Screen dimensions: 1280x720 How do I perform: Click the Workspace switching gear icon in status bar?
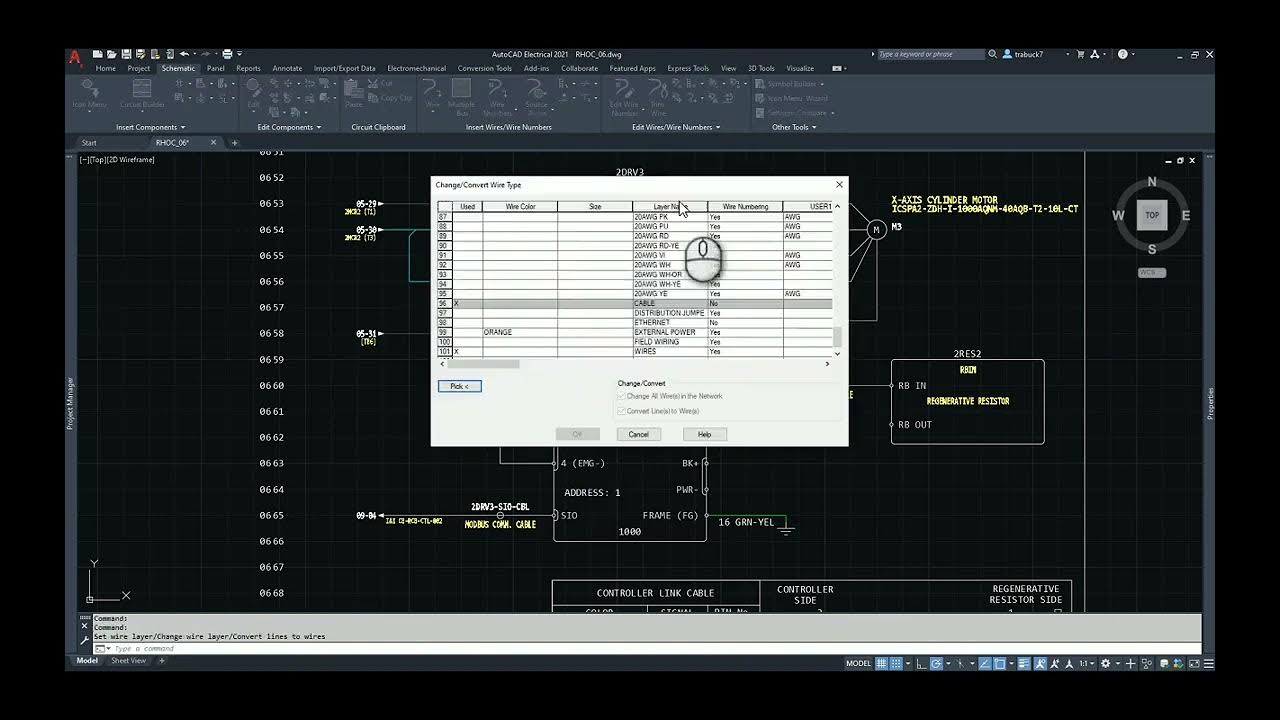pyautogui.click(x=1105, y=663)
